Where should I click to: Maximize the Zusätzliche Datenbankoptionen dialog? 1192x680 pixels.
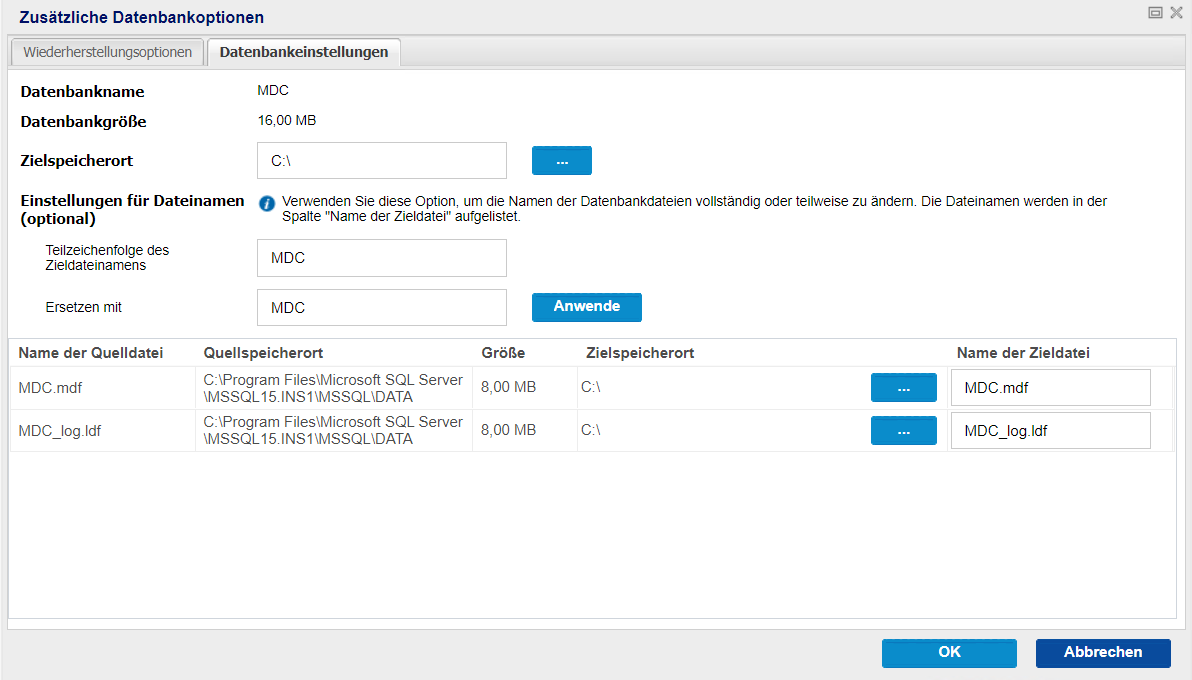1155,13
